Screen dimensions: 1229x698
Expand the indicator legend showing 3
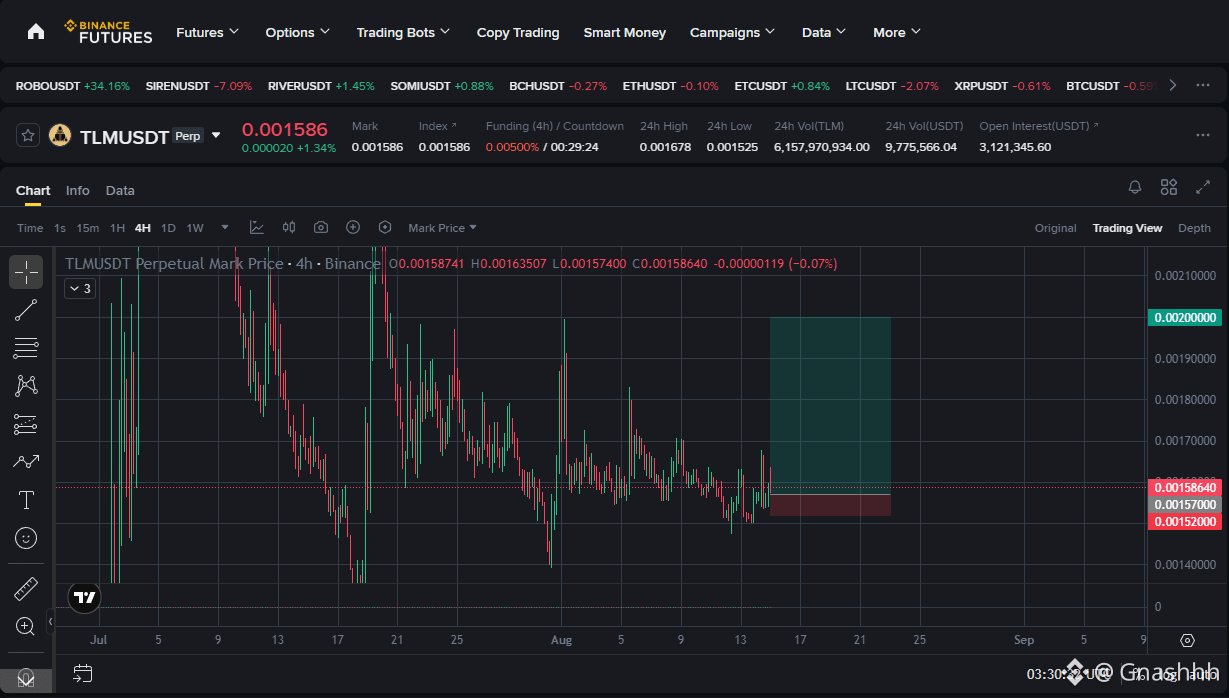pos(79,289)
